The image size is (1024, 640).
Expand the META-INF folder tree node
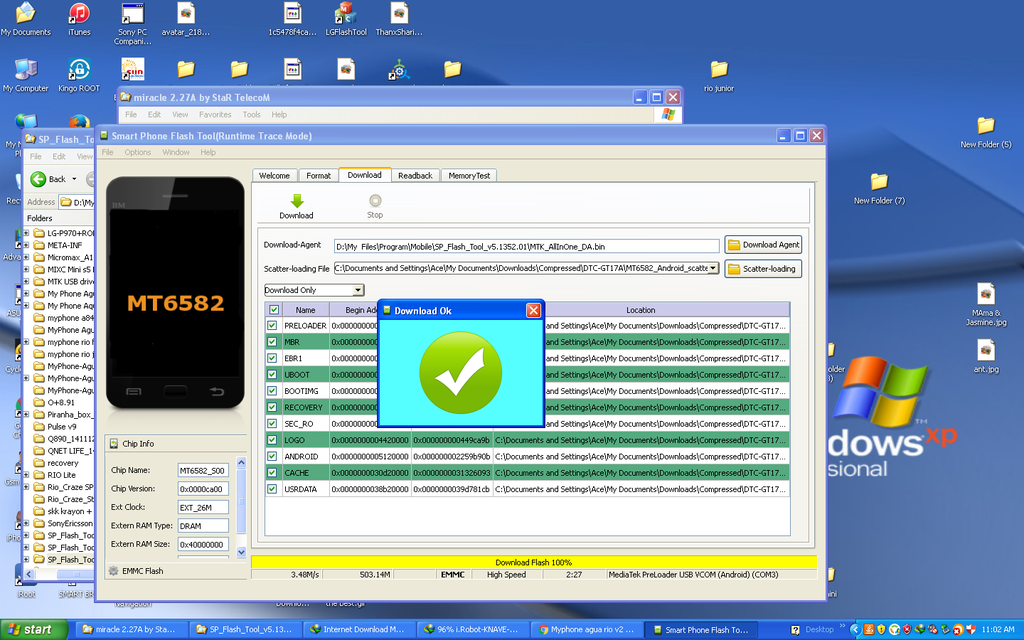(27, 246)
